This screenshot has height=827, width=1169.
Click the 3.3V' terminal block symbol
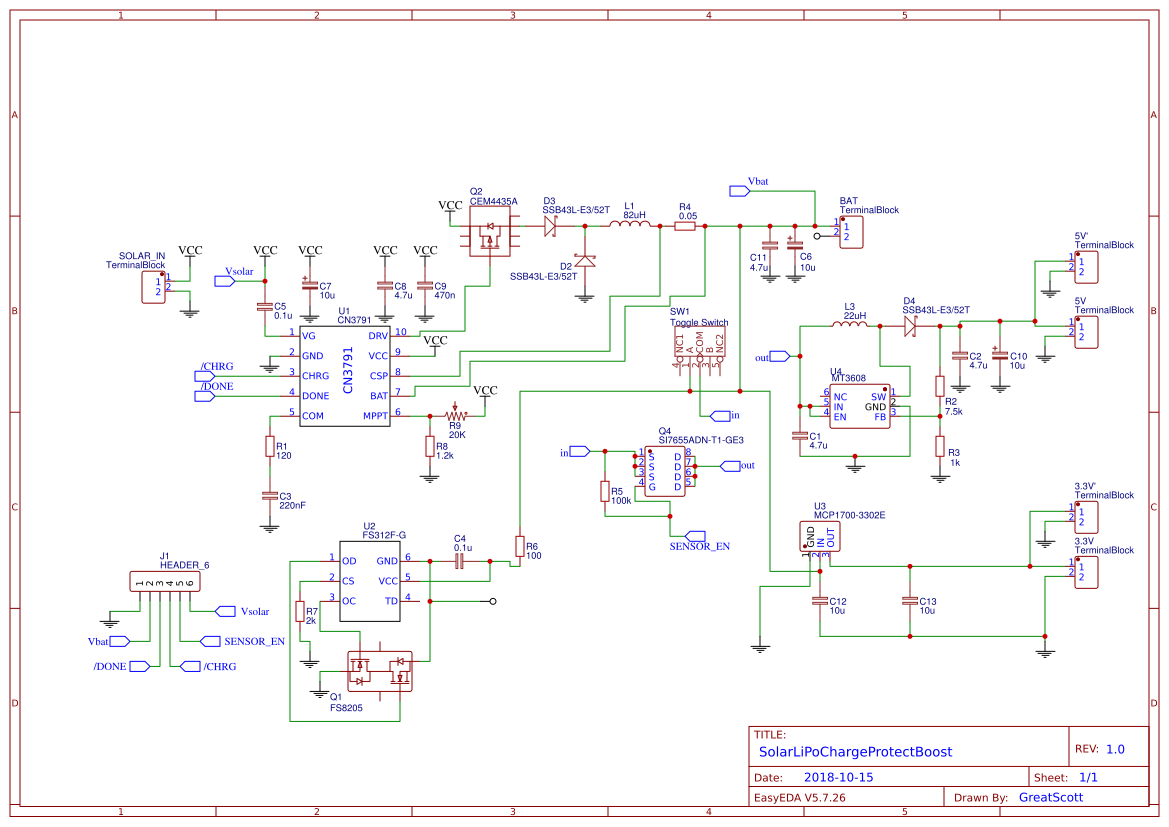pyautogui.click(x=1086, y=517)
